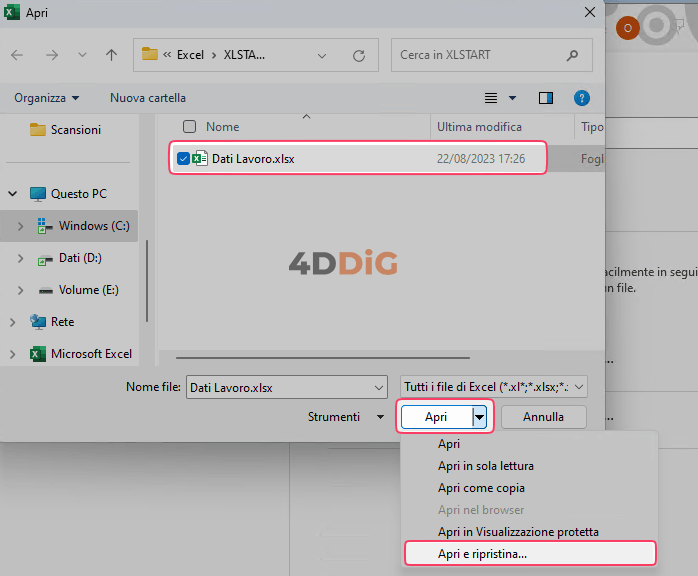Select the Scansioni folder
Screen dimensions: 698x576
(65, 130)
